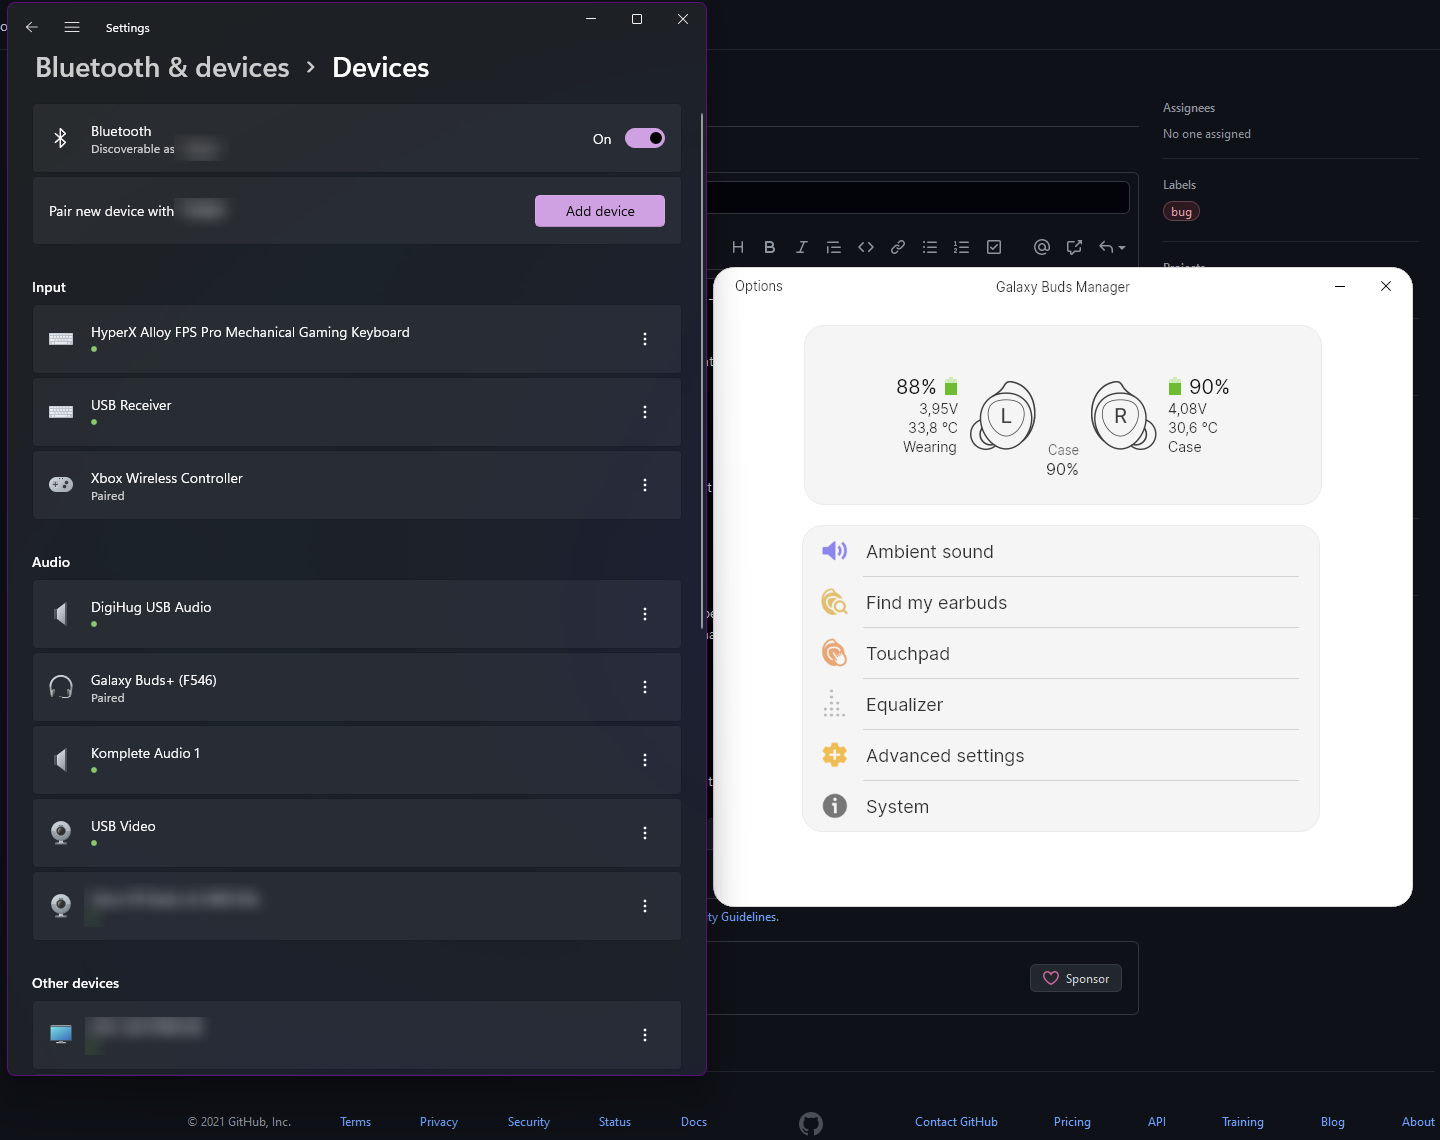
Task: Click the cross-reference icon in GitHub toolbar
Action: point(1074,247)
